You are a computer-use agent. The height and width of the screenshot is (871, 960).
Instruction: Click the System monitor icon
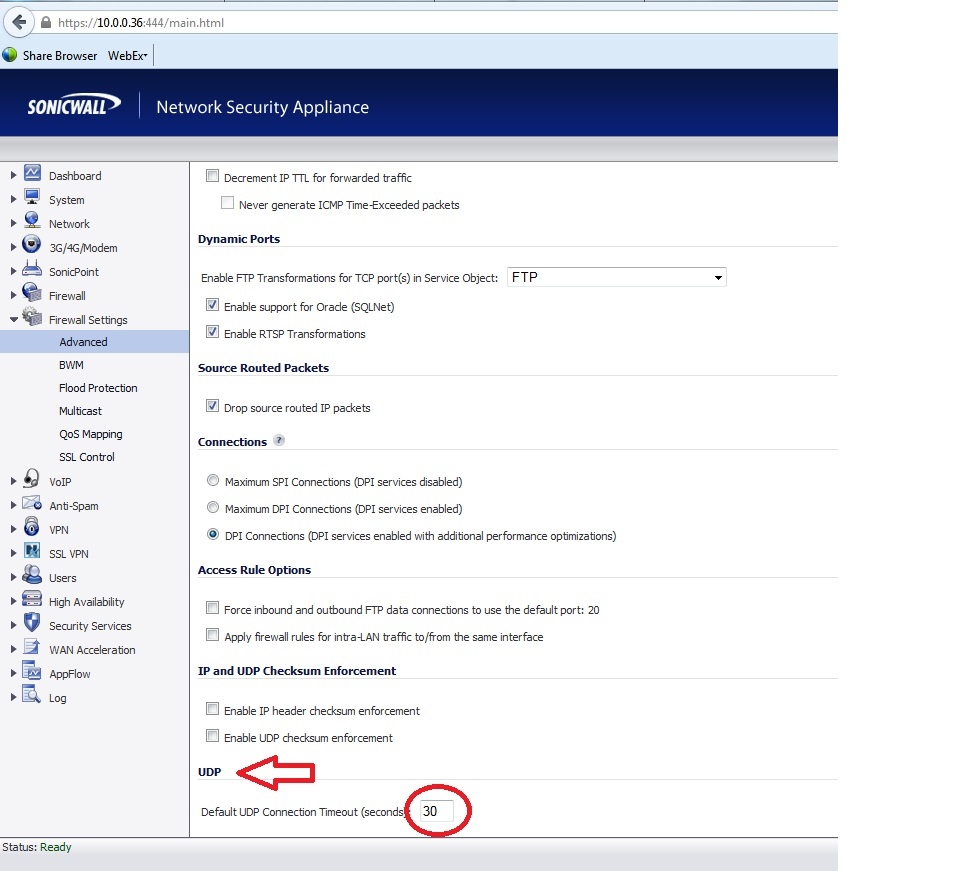(32, 197)
